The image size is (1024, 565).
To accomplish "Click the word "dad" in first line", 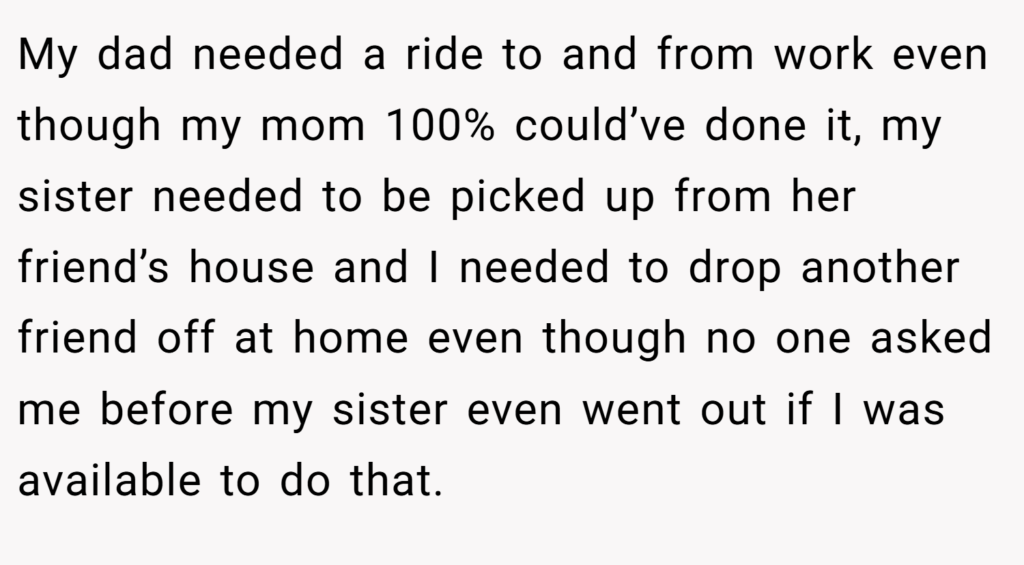I will (x=135, y=54).
